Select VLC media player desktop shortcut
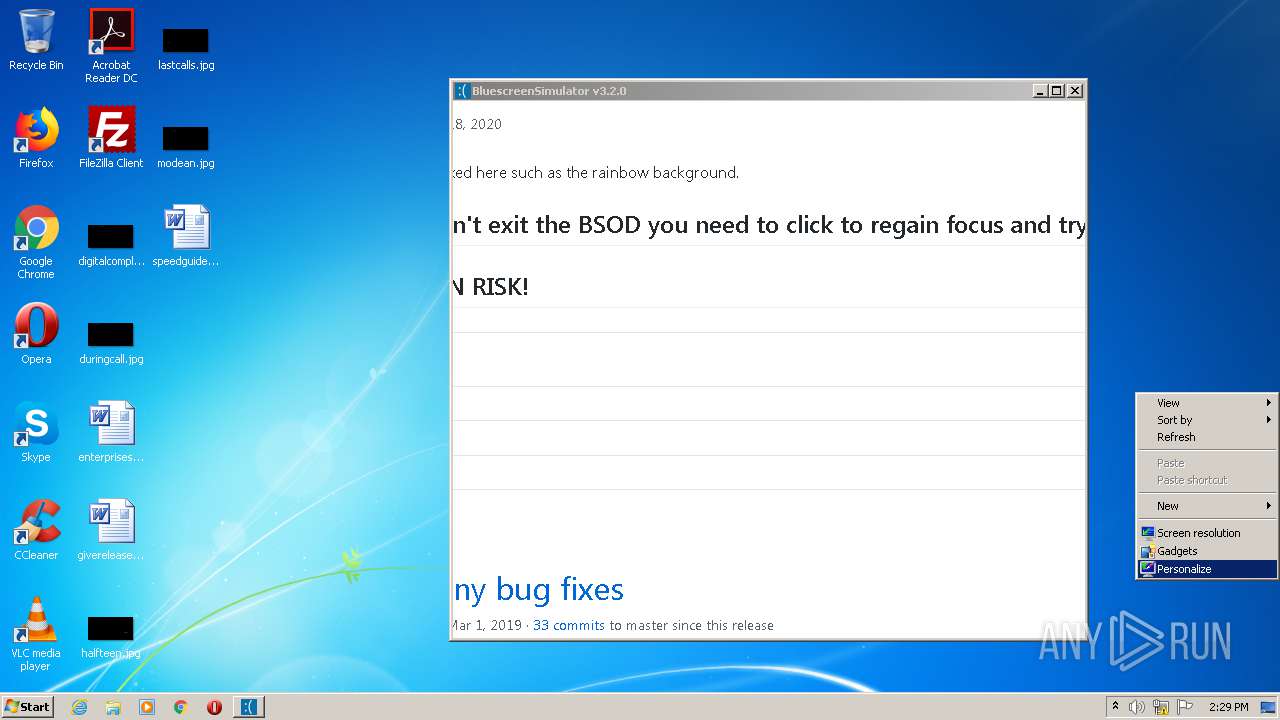Screen dimensions: 1280x720 click(x=36, y=634)
